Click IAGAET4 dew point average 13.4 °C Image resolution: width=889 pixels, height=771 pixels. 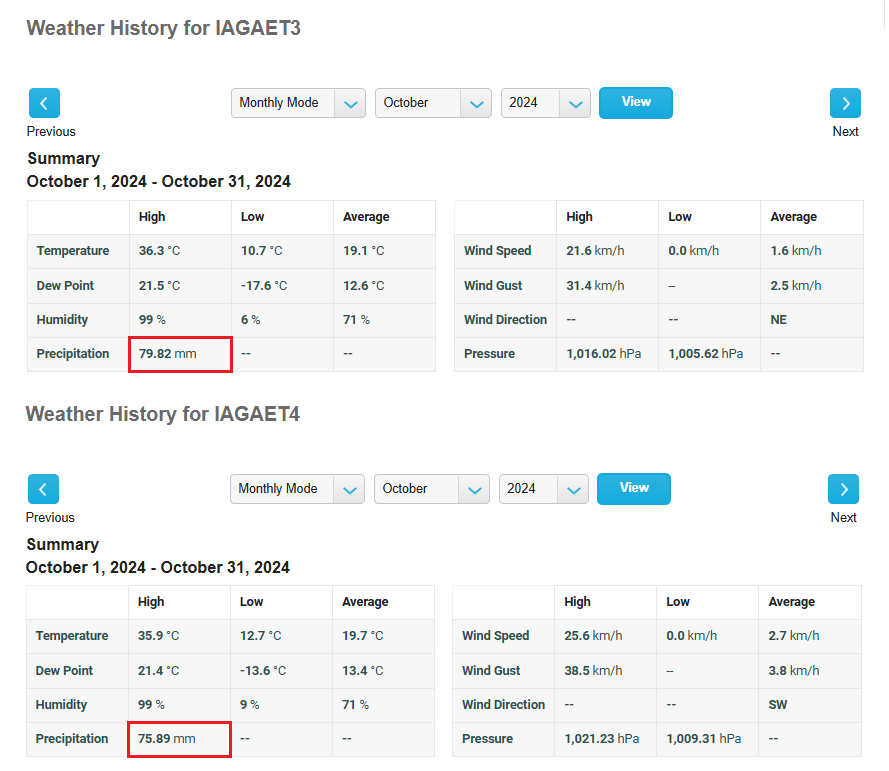tap(362, 671)
